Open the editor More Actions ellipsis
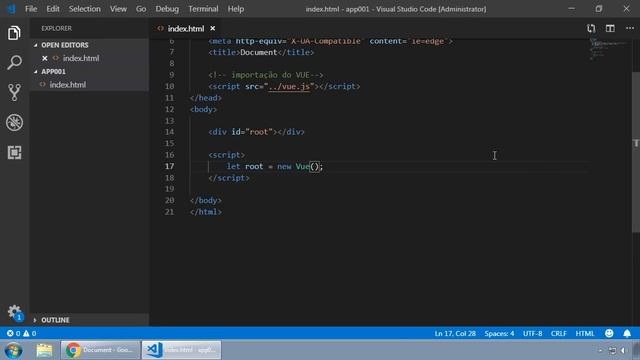Screen dimensions: 640x360 pyautogui.click(x=630, y=28)
